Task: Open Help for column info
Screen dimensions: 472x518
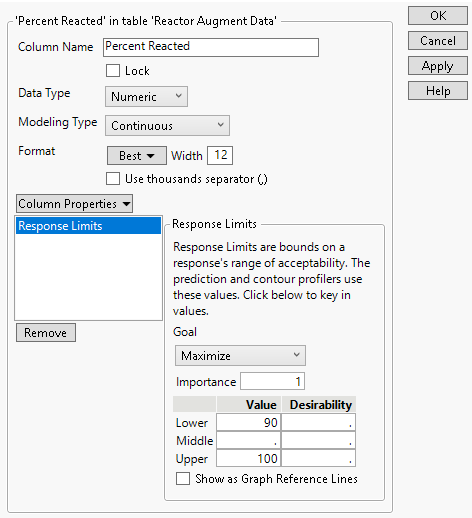Action: click(x=438, y=91)
